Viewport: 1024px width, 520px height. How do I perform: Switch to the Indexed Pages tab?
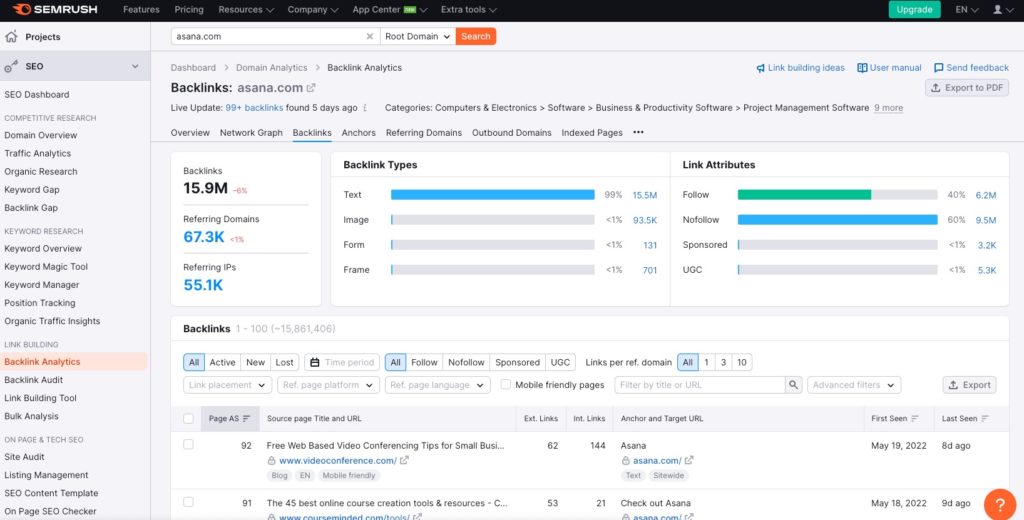tap(592, 133)
